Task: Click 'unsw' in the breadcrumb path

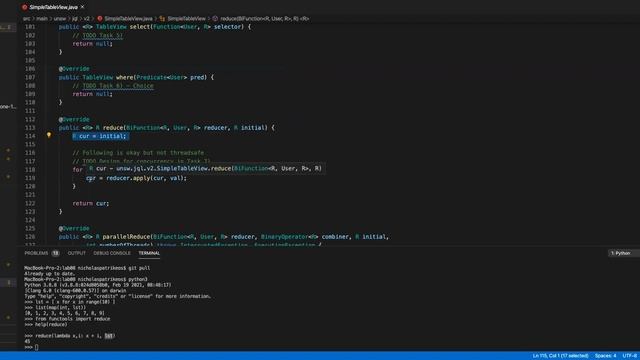Action: click(x=60, y=18)
